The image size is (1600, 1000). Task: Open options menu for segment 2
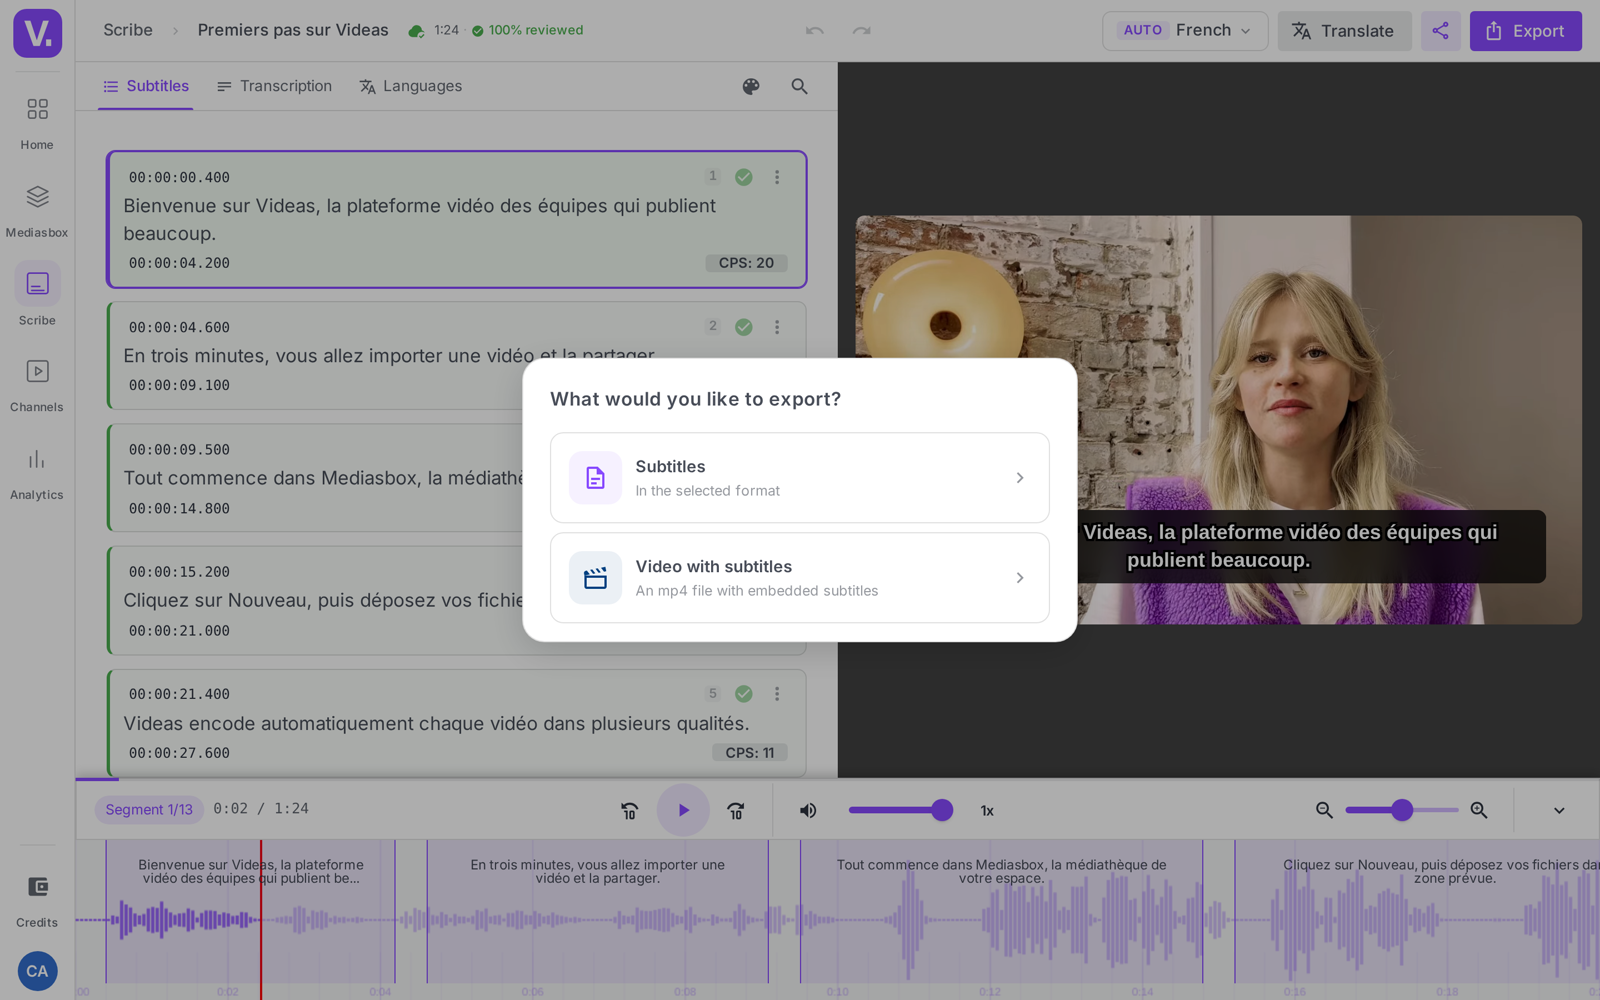pos(777,327)
